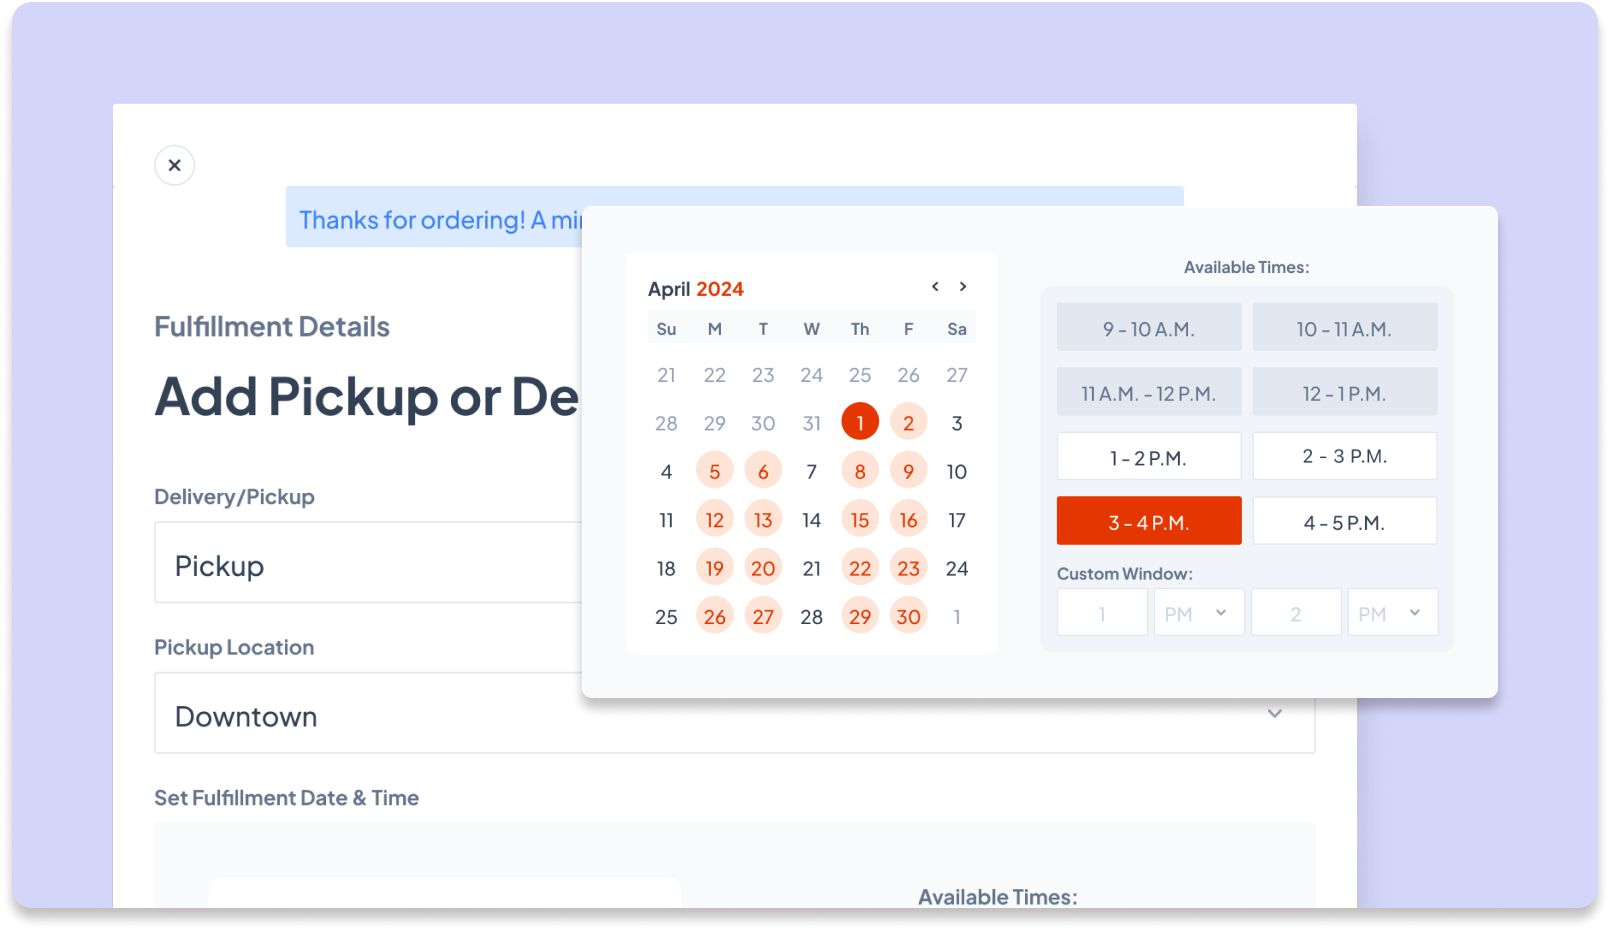Image resolution: width=1610 pixels, height=930 pixels.
Task: Select the 11 A.M. - 12 P.M. time slot
Action: tap(1149, 392)
